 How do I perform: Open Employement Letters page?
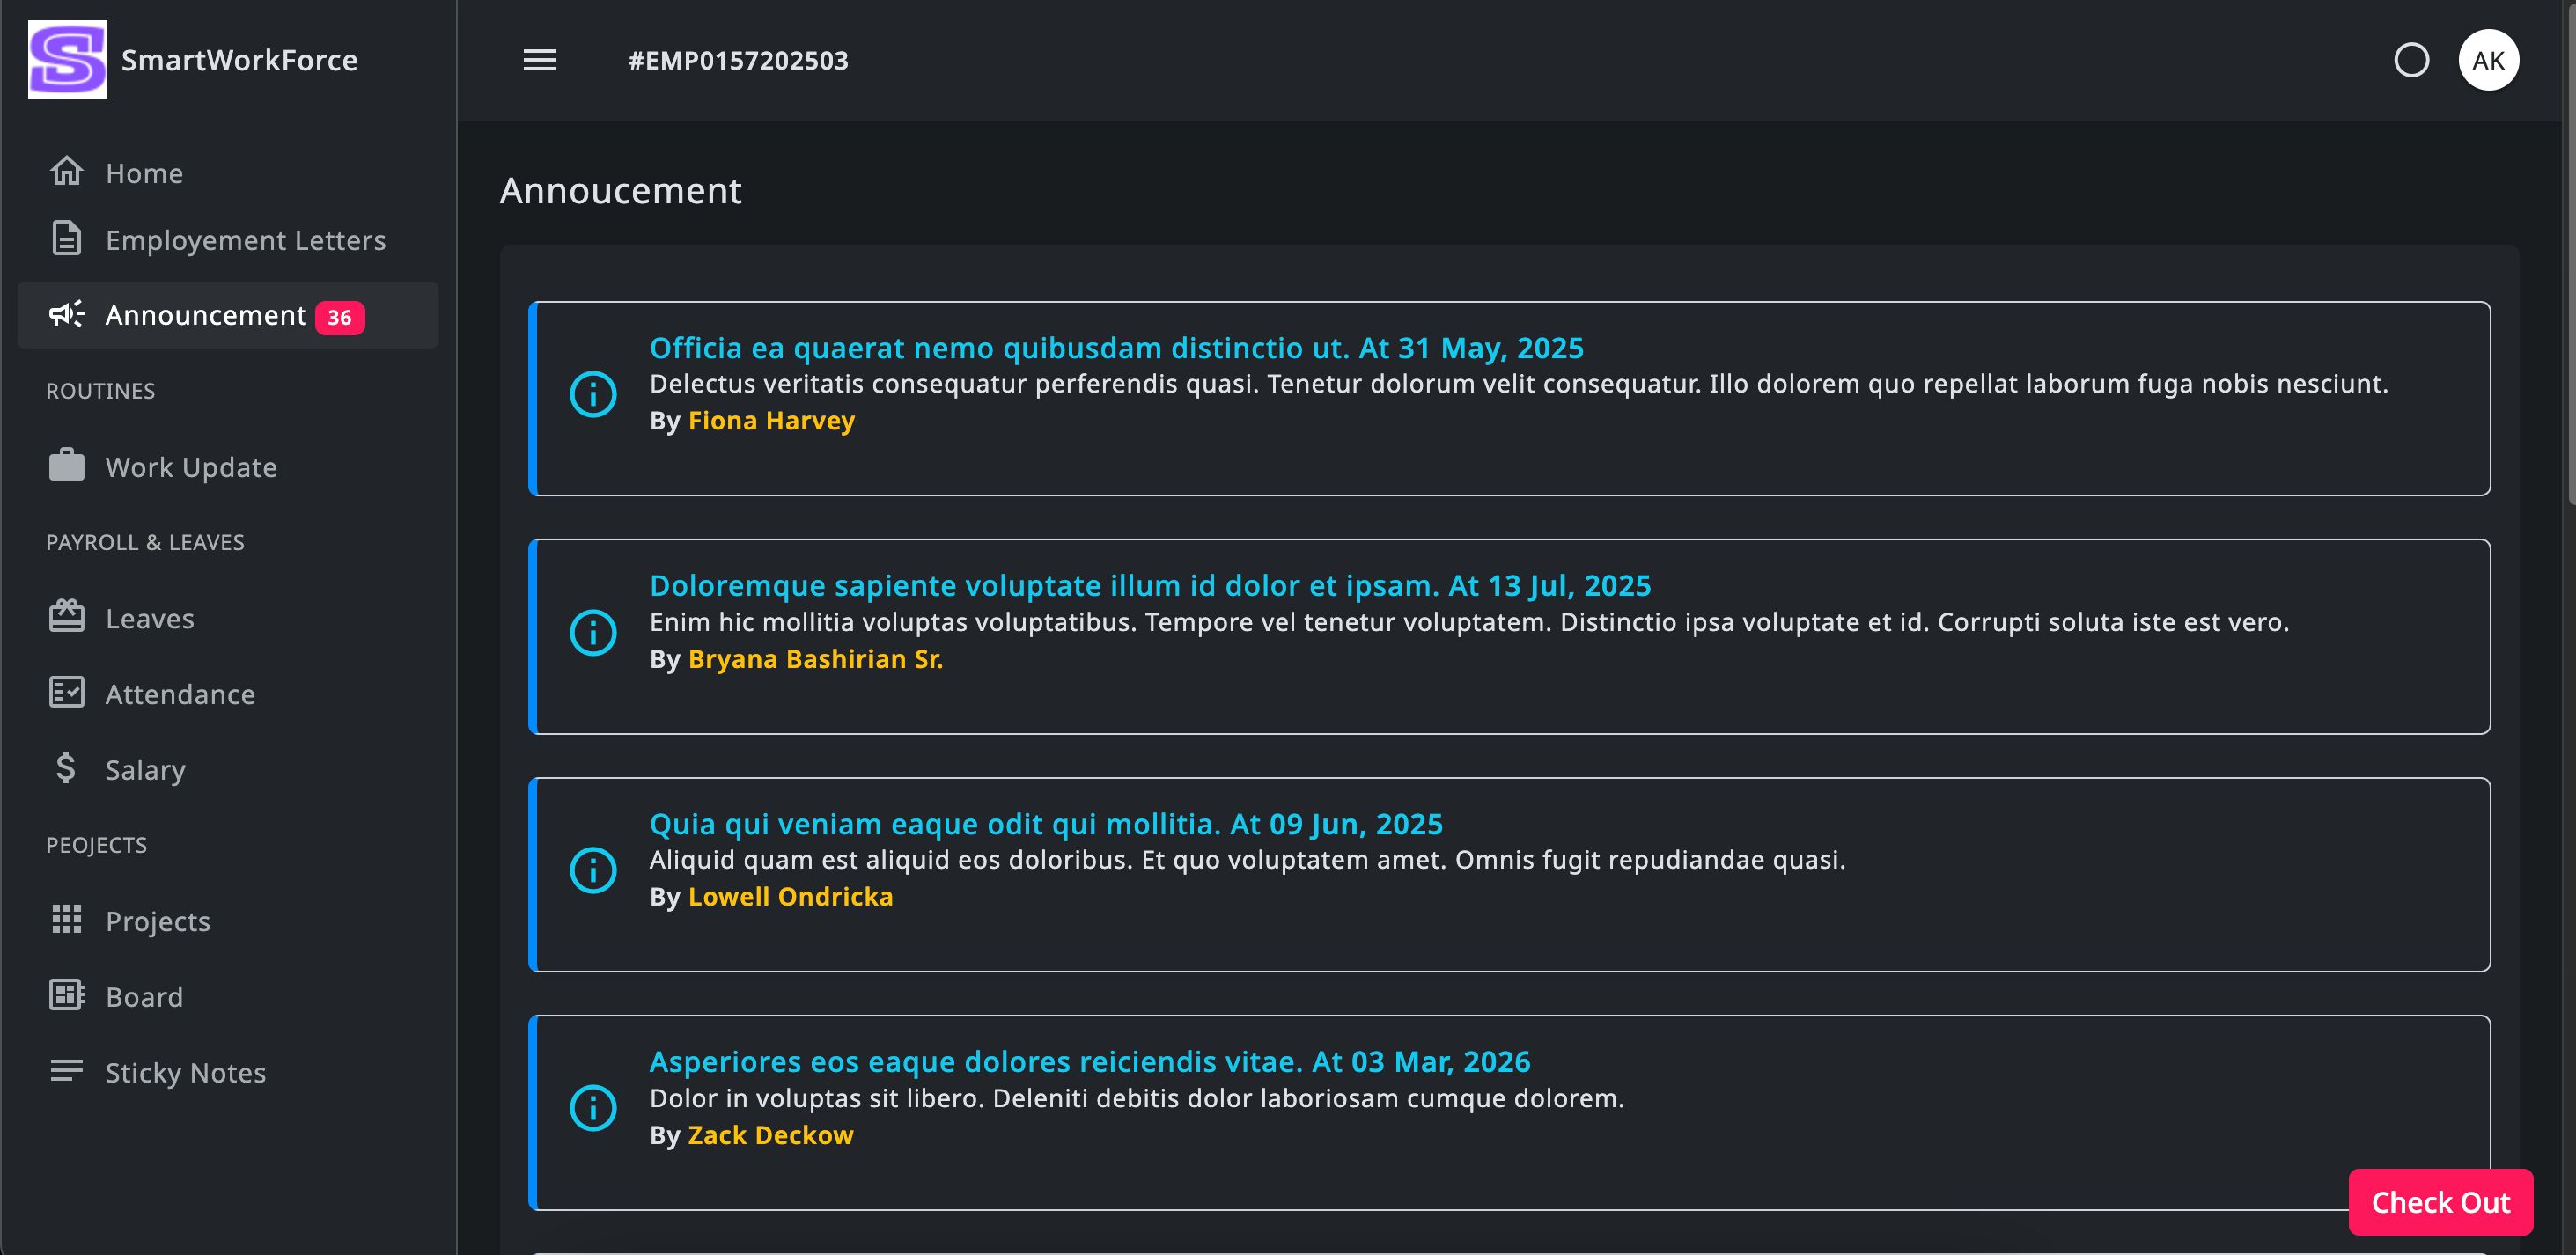[244, 240]
